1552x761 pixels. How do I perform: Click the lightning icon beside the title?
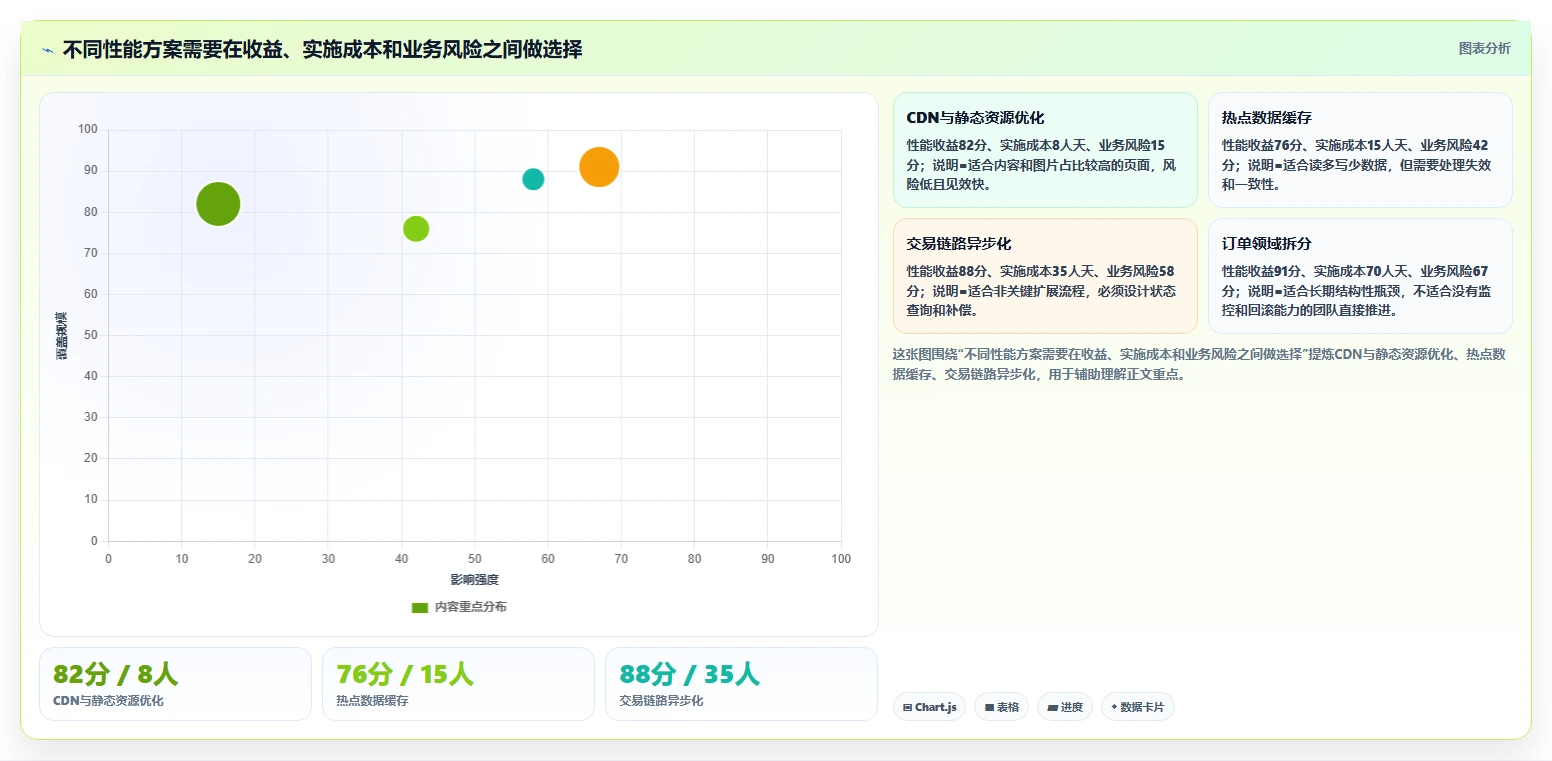point(47,50)
